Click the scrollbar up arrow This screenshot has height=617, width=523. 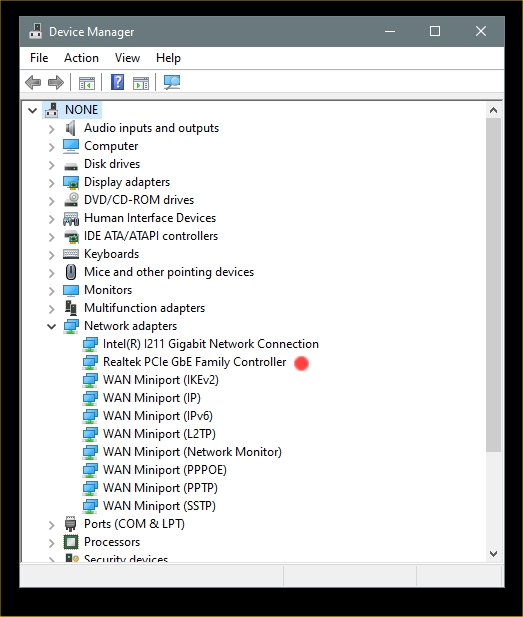coord(493,110)
